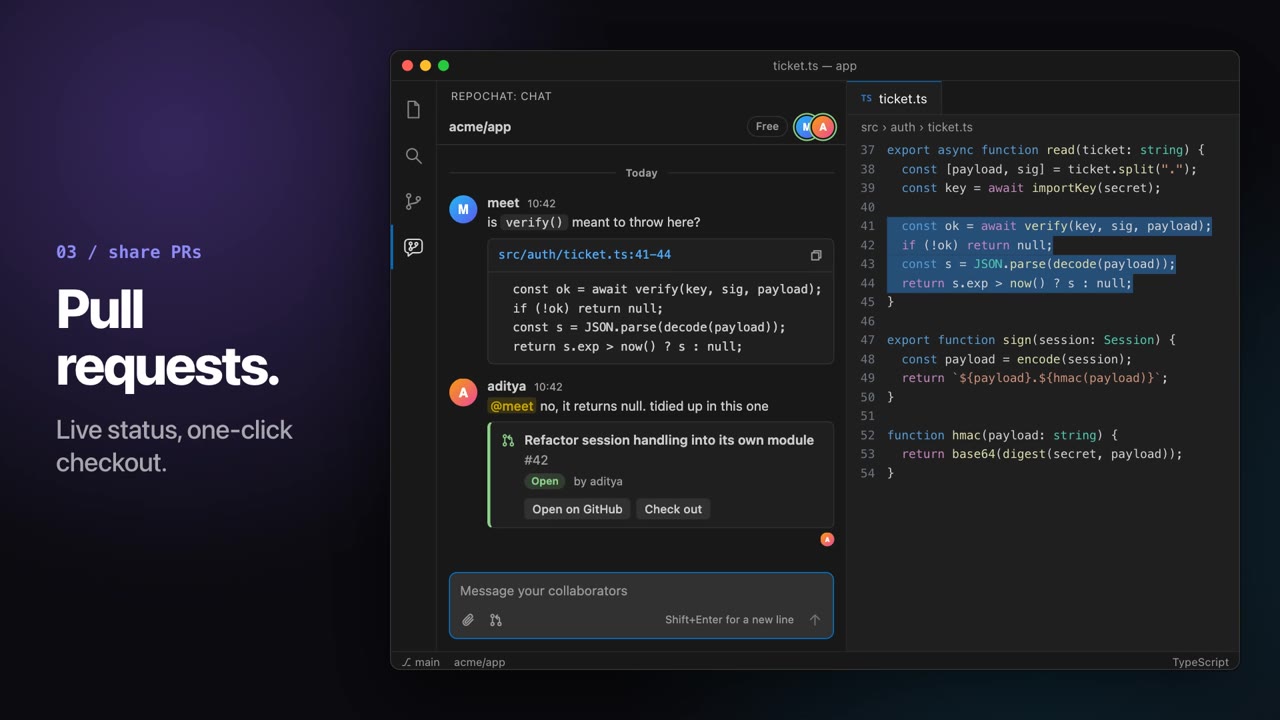
Task: Click the Open status badge on PR
Action: tap(545, 481)
